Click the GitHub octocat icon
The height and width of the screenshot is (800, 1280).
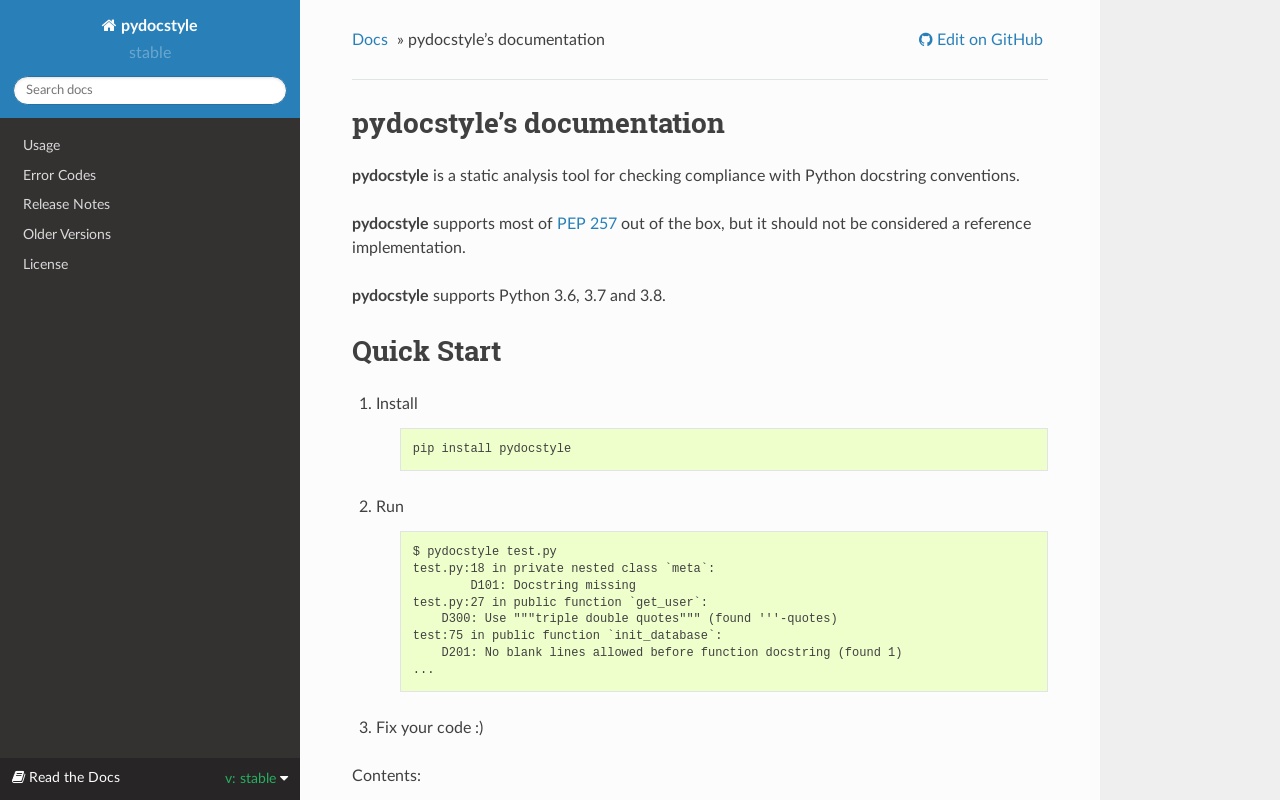(925, 40)
